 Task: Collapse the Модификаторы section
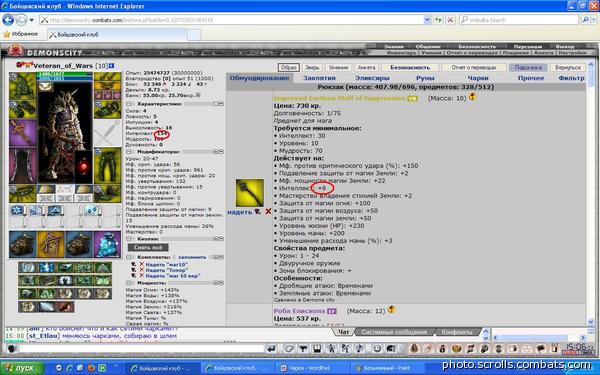[129, 152]
